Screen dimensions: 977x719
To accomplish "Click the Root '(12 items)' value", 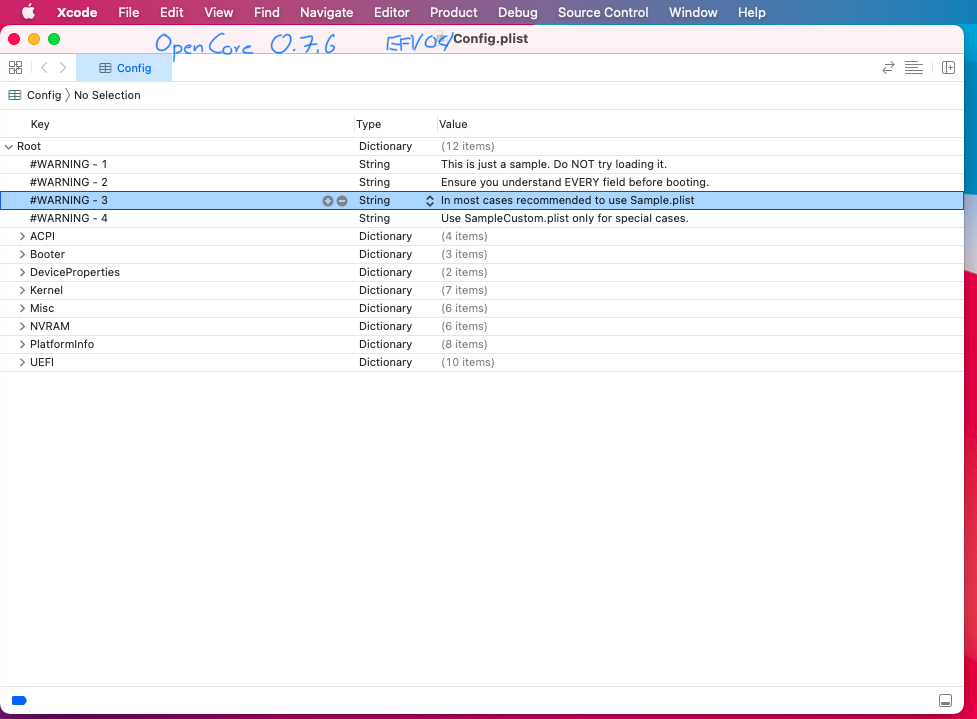I will (x=467, y=146).
